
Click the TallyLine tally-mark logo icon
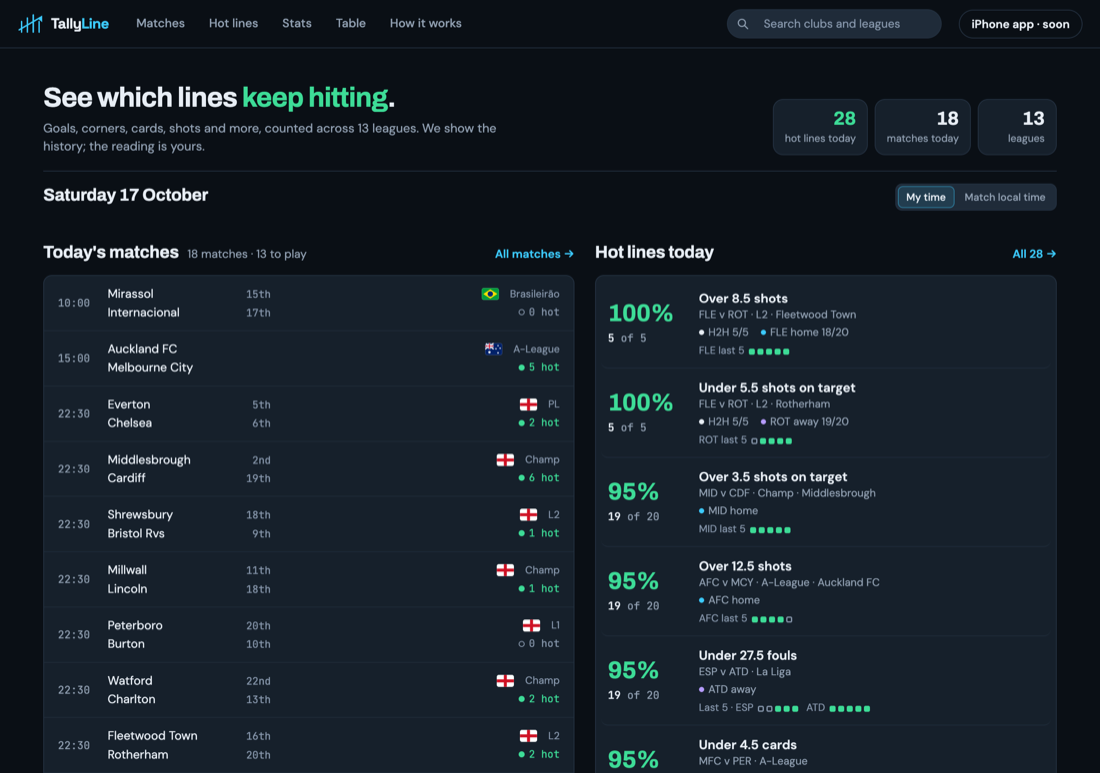coord(30,24)
